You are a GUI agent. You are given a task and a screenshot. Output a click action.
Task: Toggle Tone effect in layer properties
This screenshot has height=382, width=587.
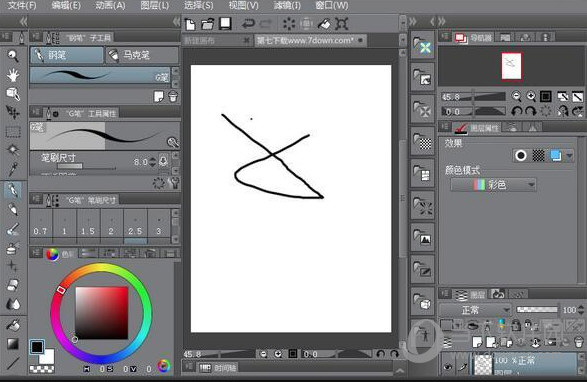pyautogui.click(x=538, y=155)
